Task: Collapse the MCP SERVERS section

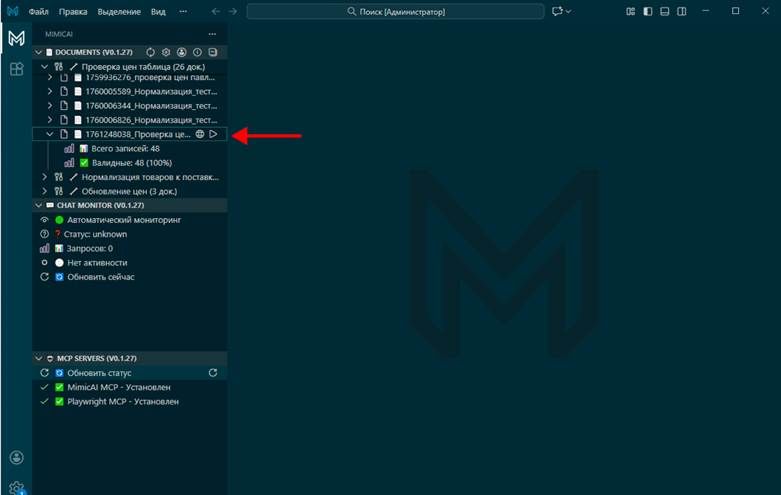Action: [40, 358]
